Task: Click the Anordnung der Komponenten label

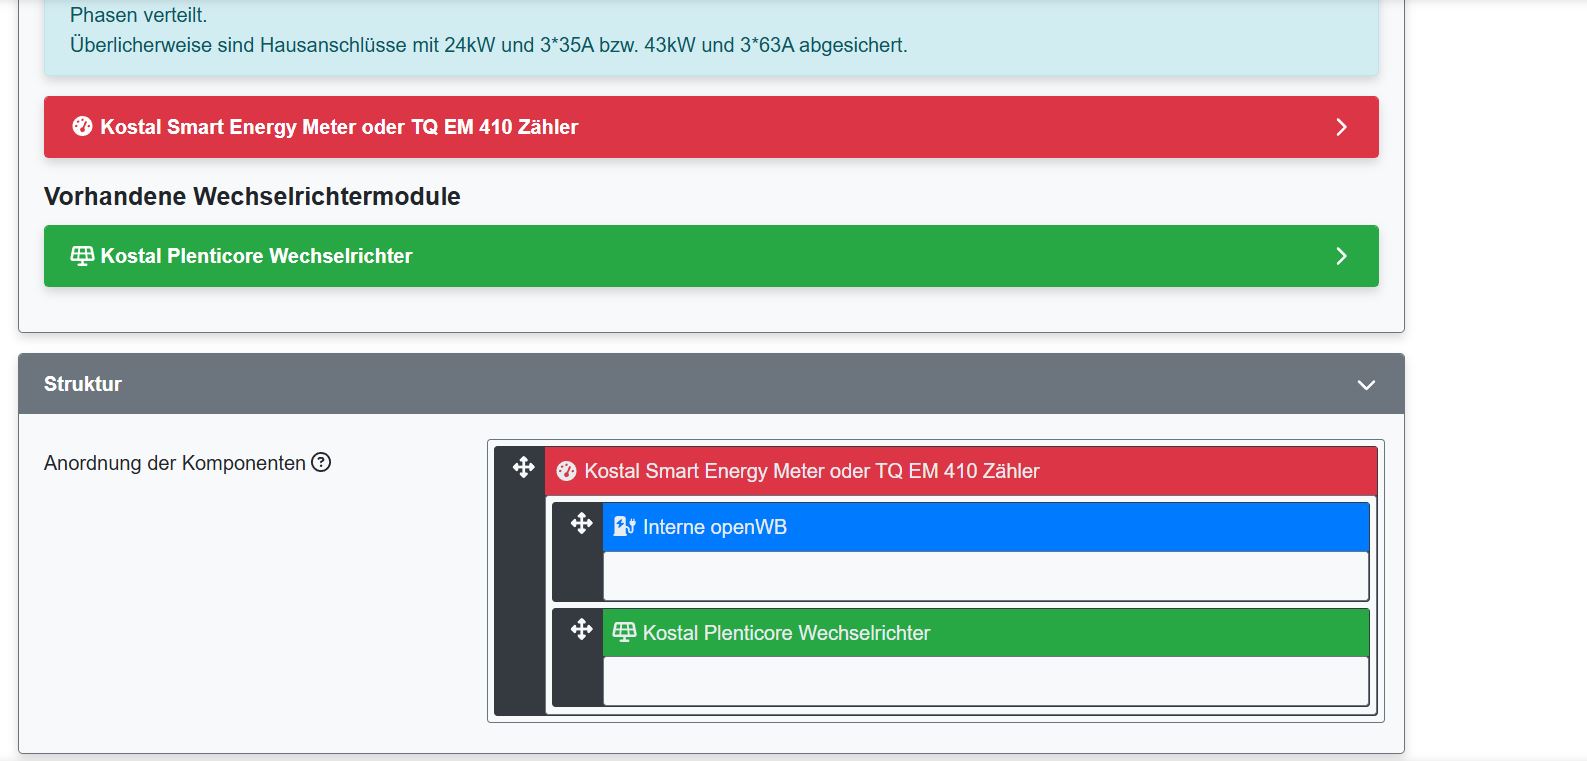Action: (175, 463)
